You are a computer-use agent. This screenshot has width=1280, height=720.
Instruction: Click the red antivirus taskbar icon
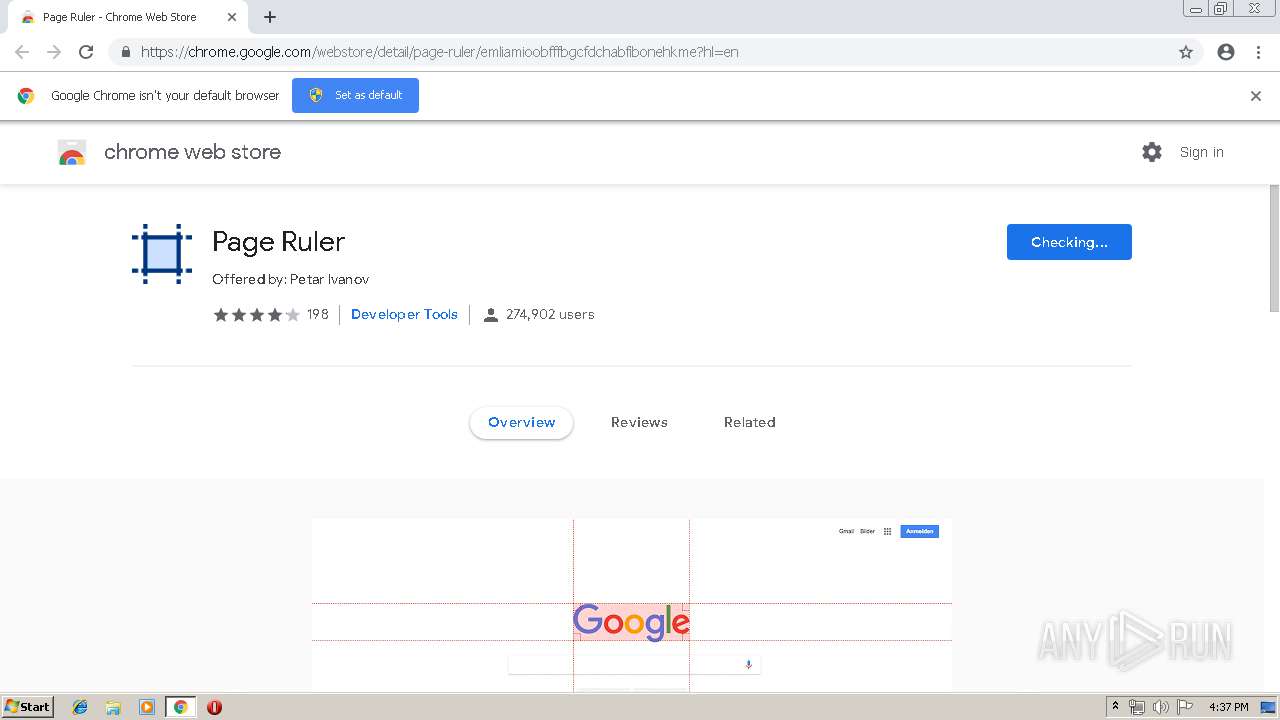[x=214, y=707]
